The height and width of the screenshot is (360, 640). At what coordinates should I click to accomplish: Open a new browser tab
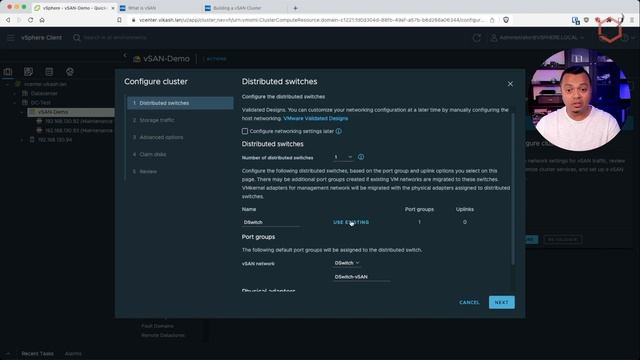point(296,8)
